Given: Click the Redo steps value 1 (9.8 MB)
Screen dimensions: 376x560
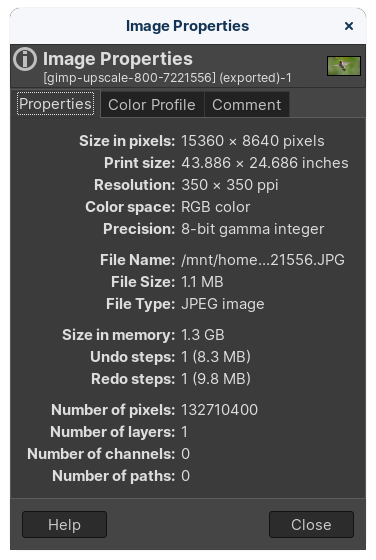Looking at the screenshot, I should (216, 379).
